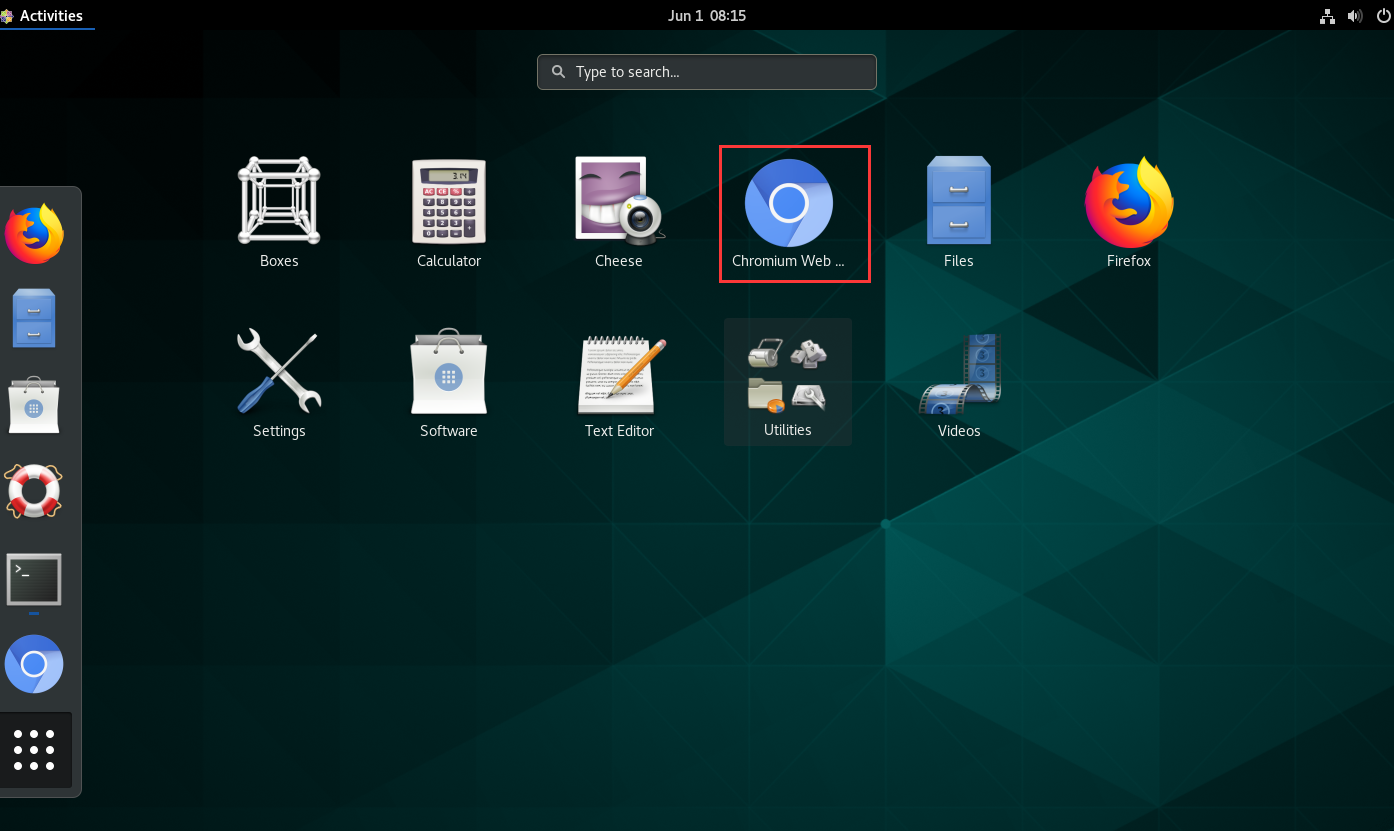
Task: Toggle the Show Applications grid button
Action: 34,749
